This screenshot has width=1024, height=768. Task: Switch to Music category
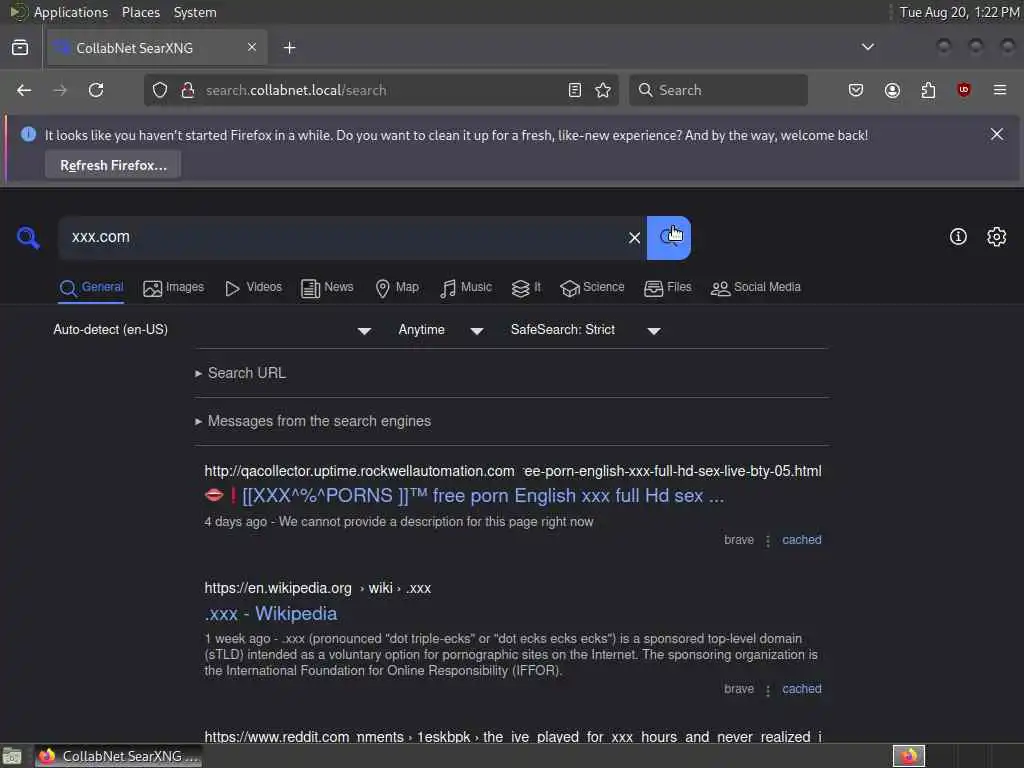[x=466, y=287]
